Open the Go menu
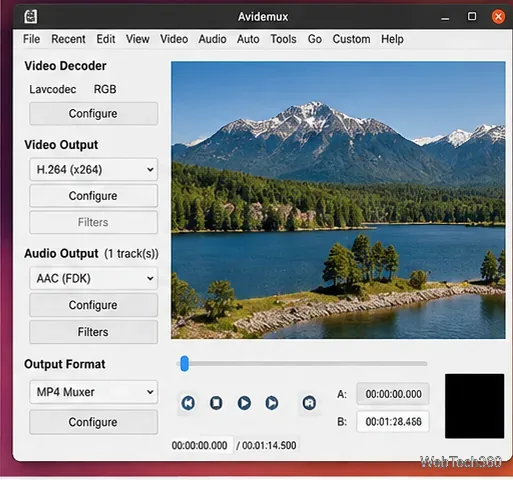This screenshot has width=513, height=480. 315,39
